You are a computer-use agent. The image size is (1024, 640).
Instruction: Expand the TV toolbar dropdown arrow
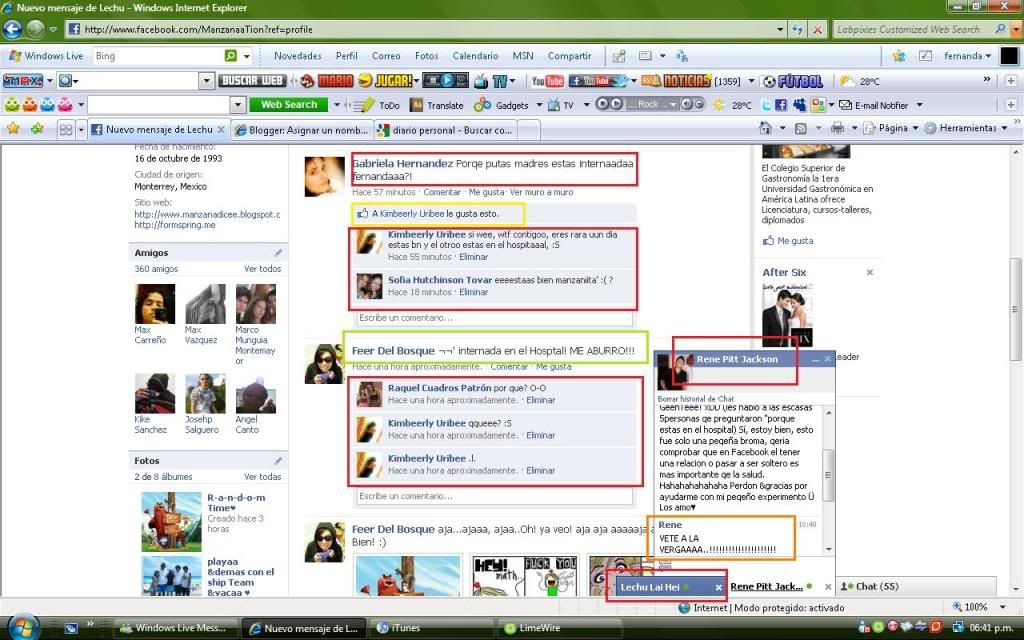587,103
